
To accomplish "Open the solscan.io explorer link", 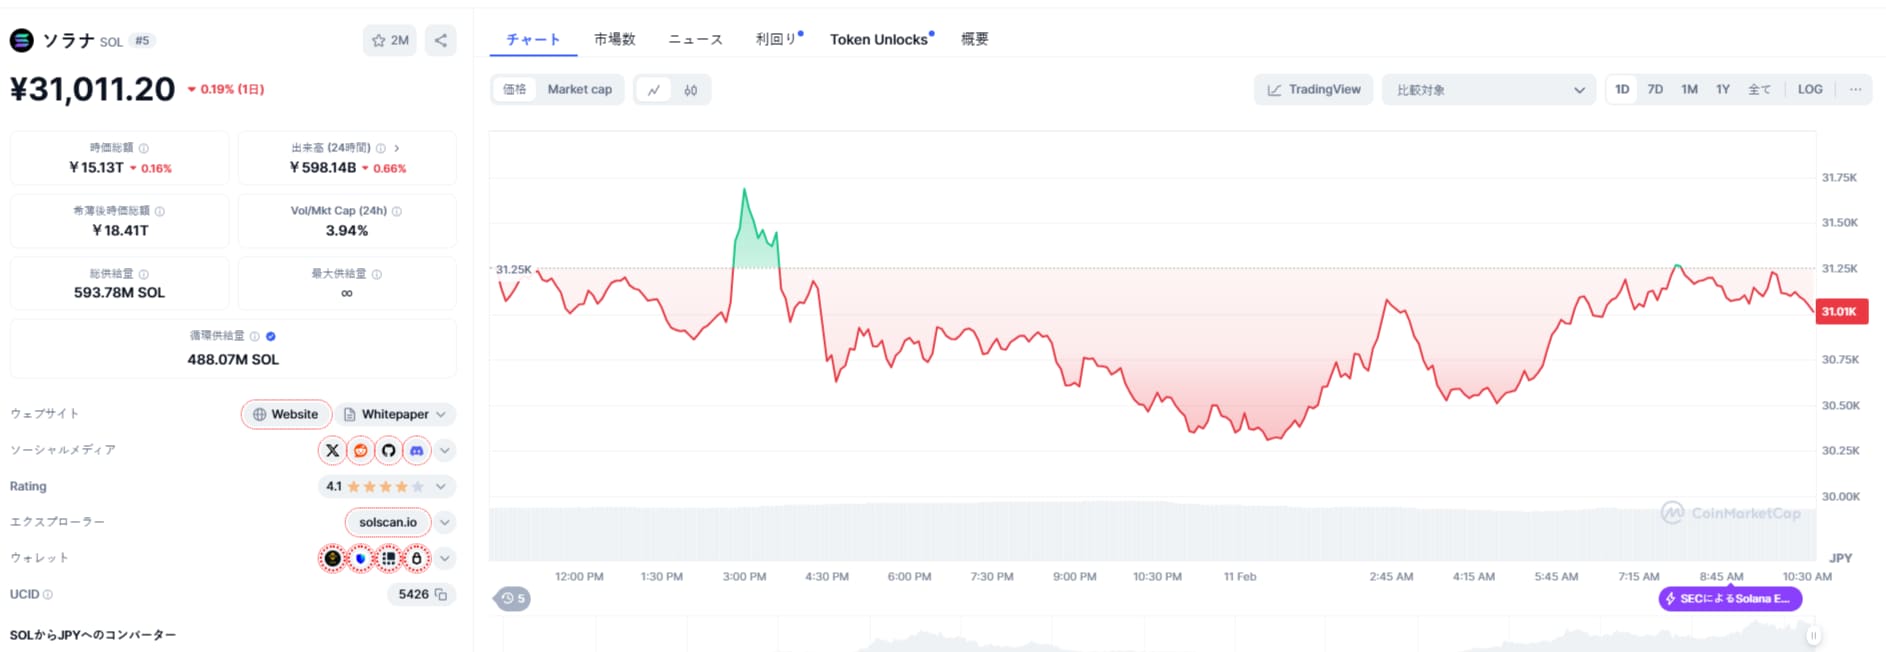I will [388, 522].
